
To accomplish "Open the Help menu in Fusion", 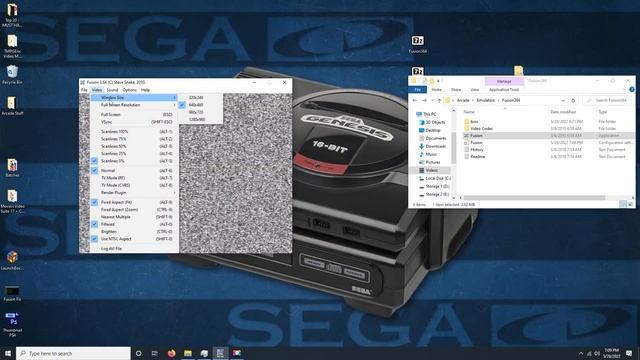I will click(x=145, y=90).
